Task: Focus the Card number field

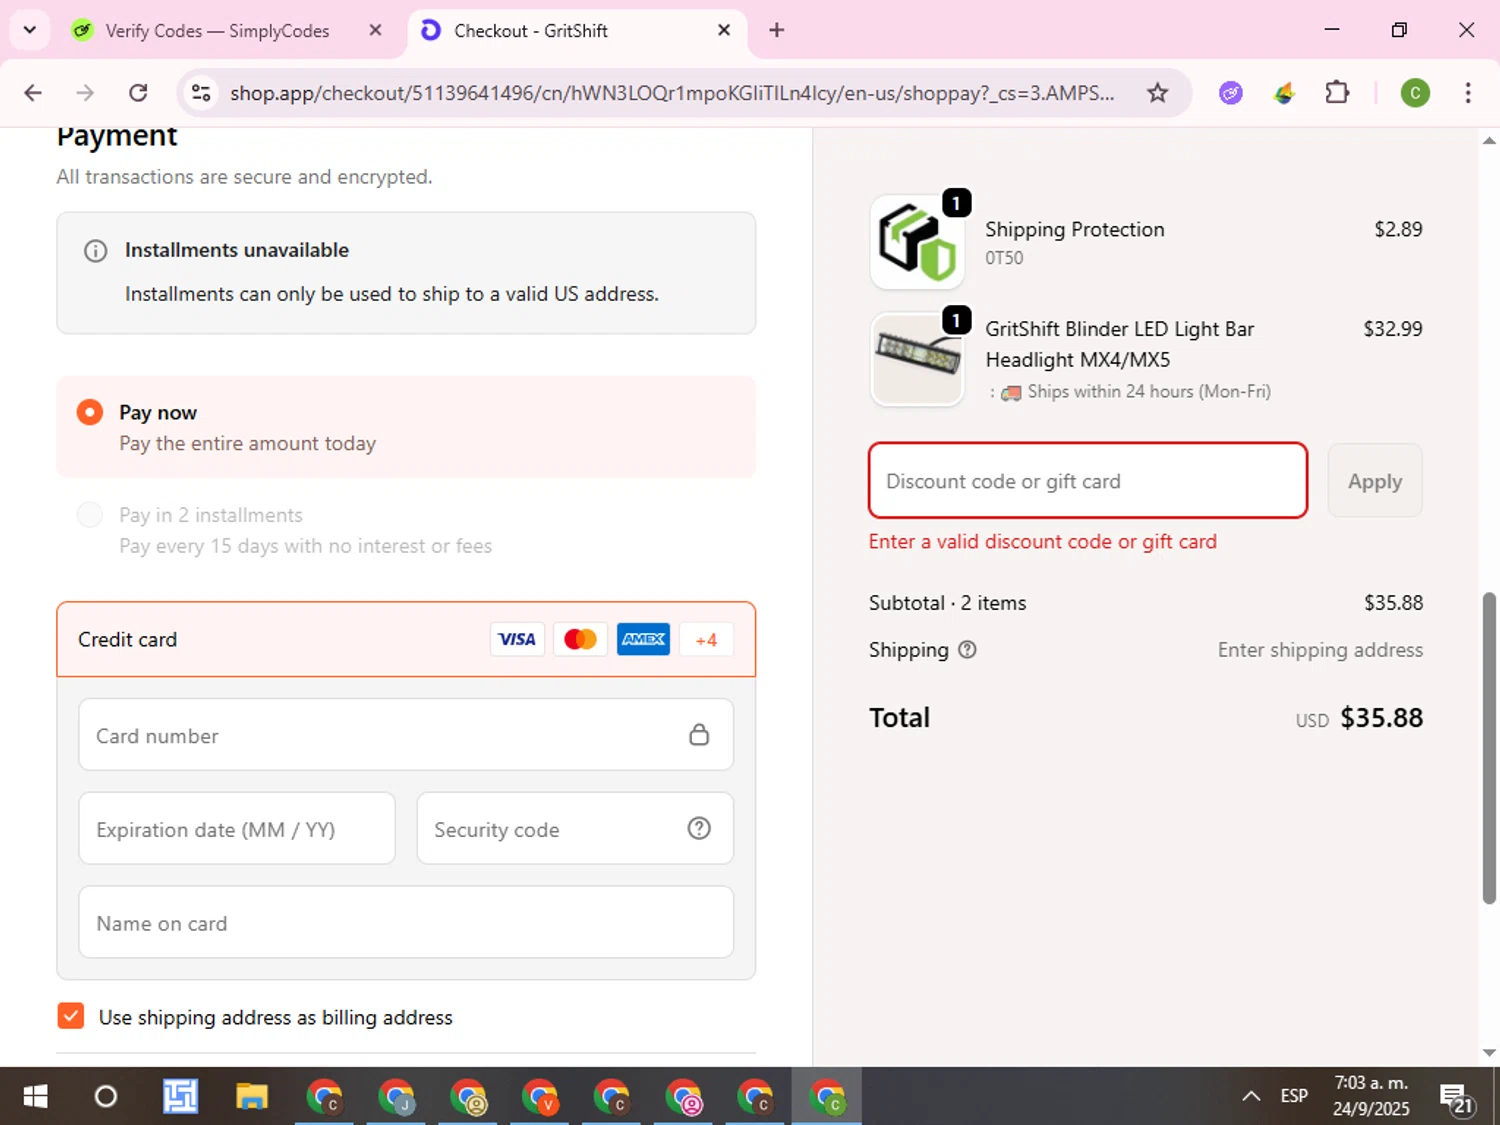Action: 406,735
